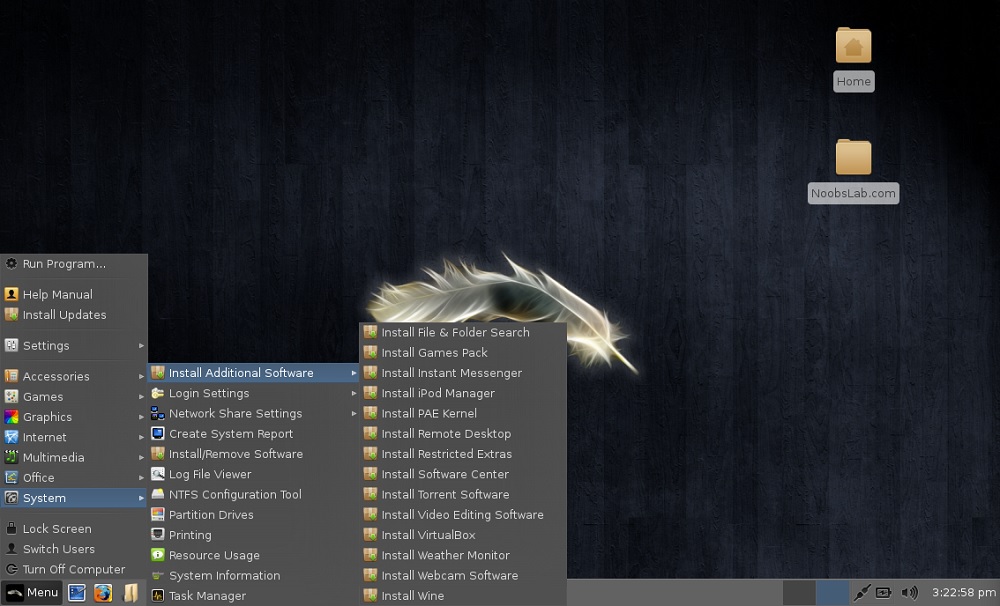Click the colorful Graphics category icon
Viewport: 1000px width, 606px height.
(11, 417)
